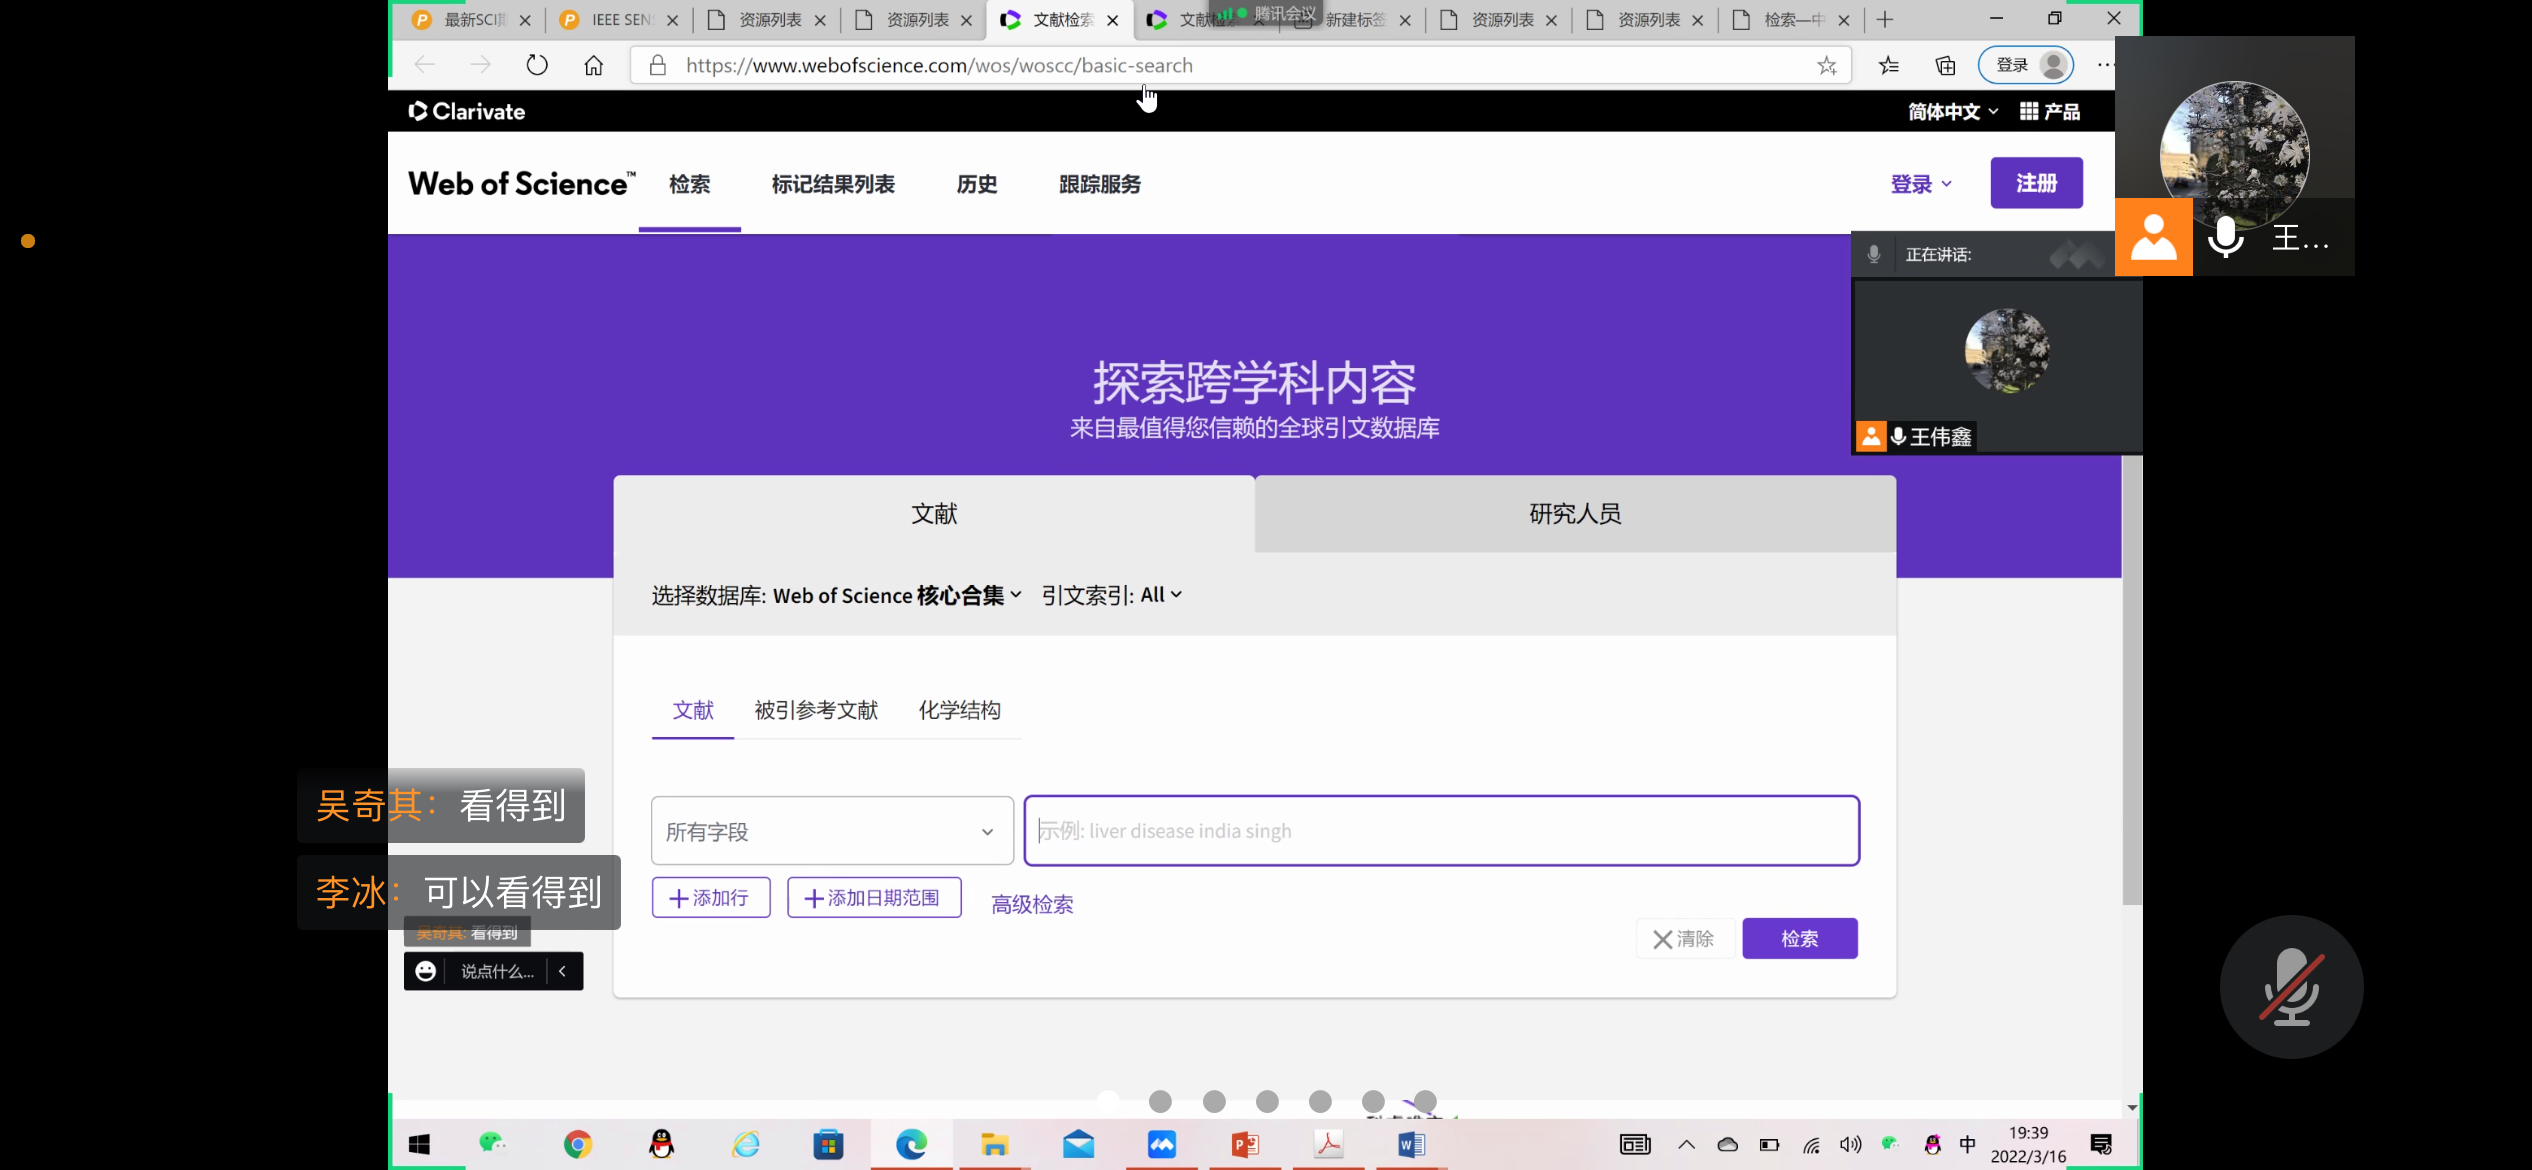The height and width of the screenshot is (1170, 2532).
Task: Click the browser forward arrow
Action: [x=481, y=65]
